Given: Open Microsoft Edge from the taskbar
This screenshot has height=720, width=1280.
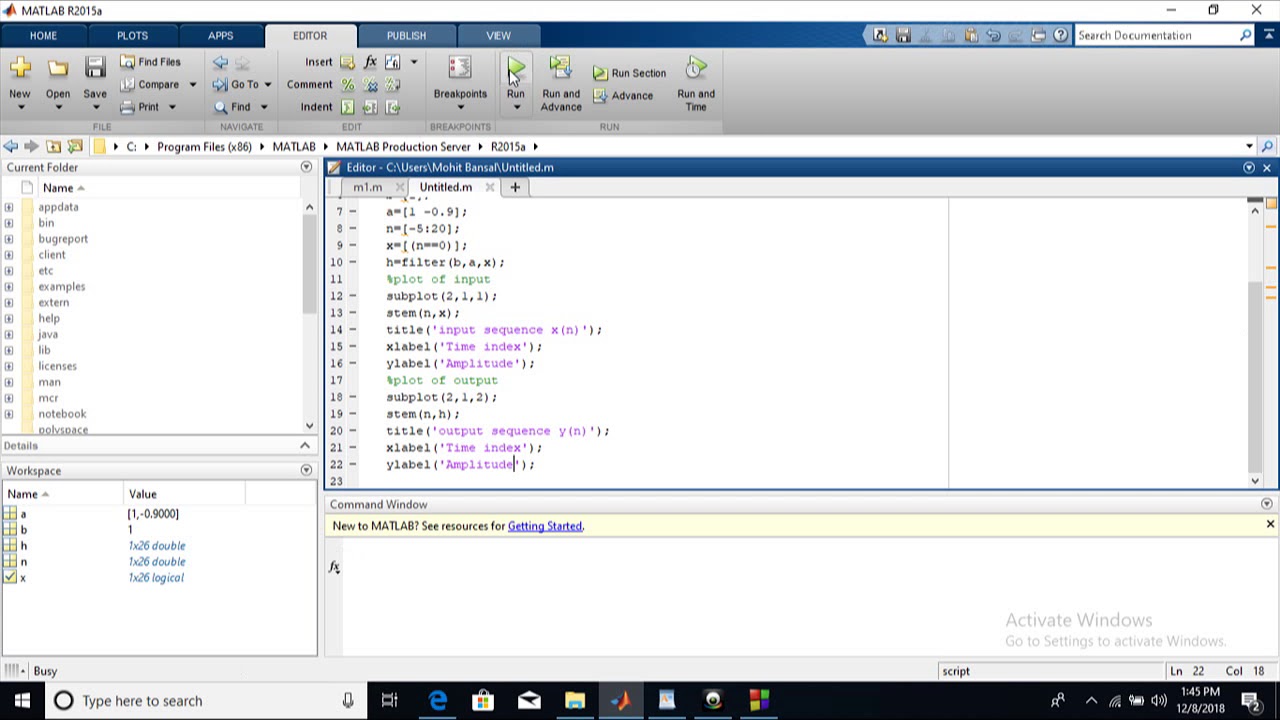Looking at the screenshot, I should point(437,701).
